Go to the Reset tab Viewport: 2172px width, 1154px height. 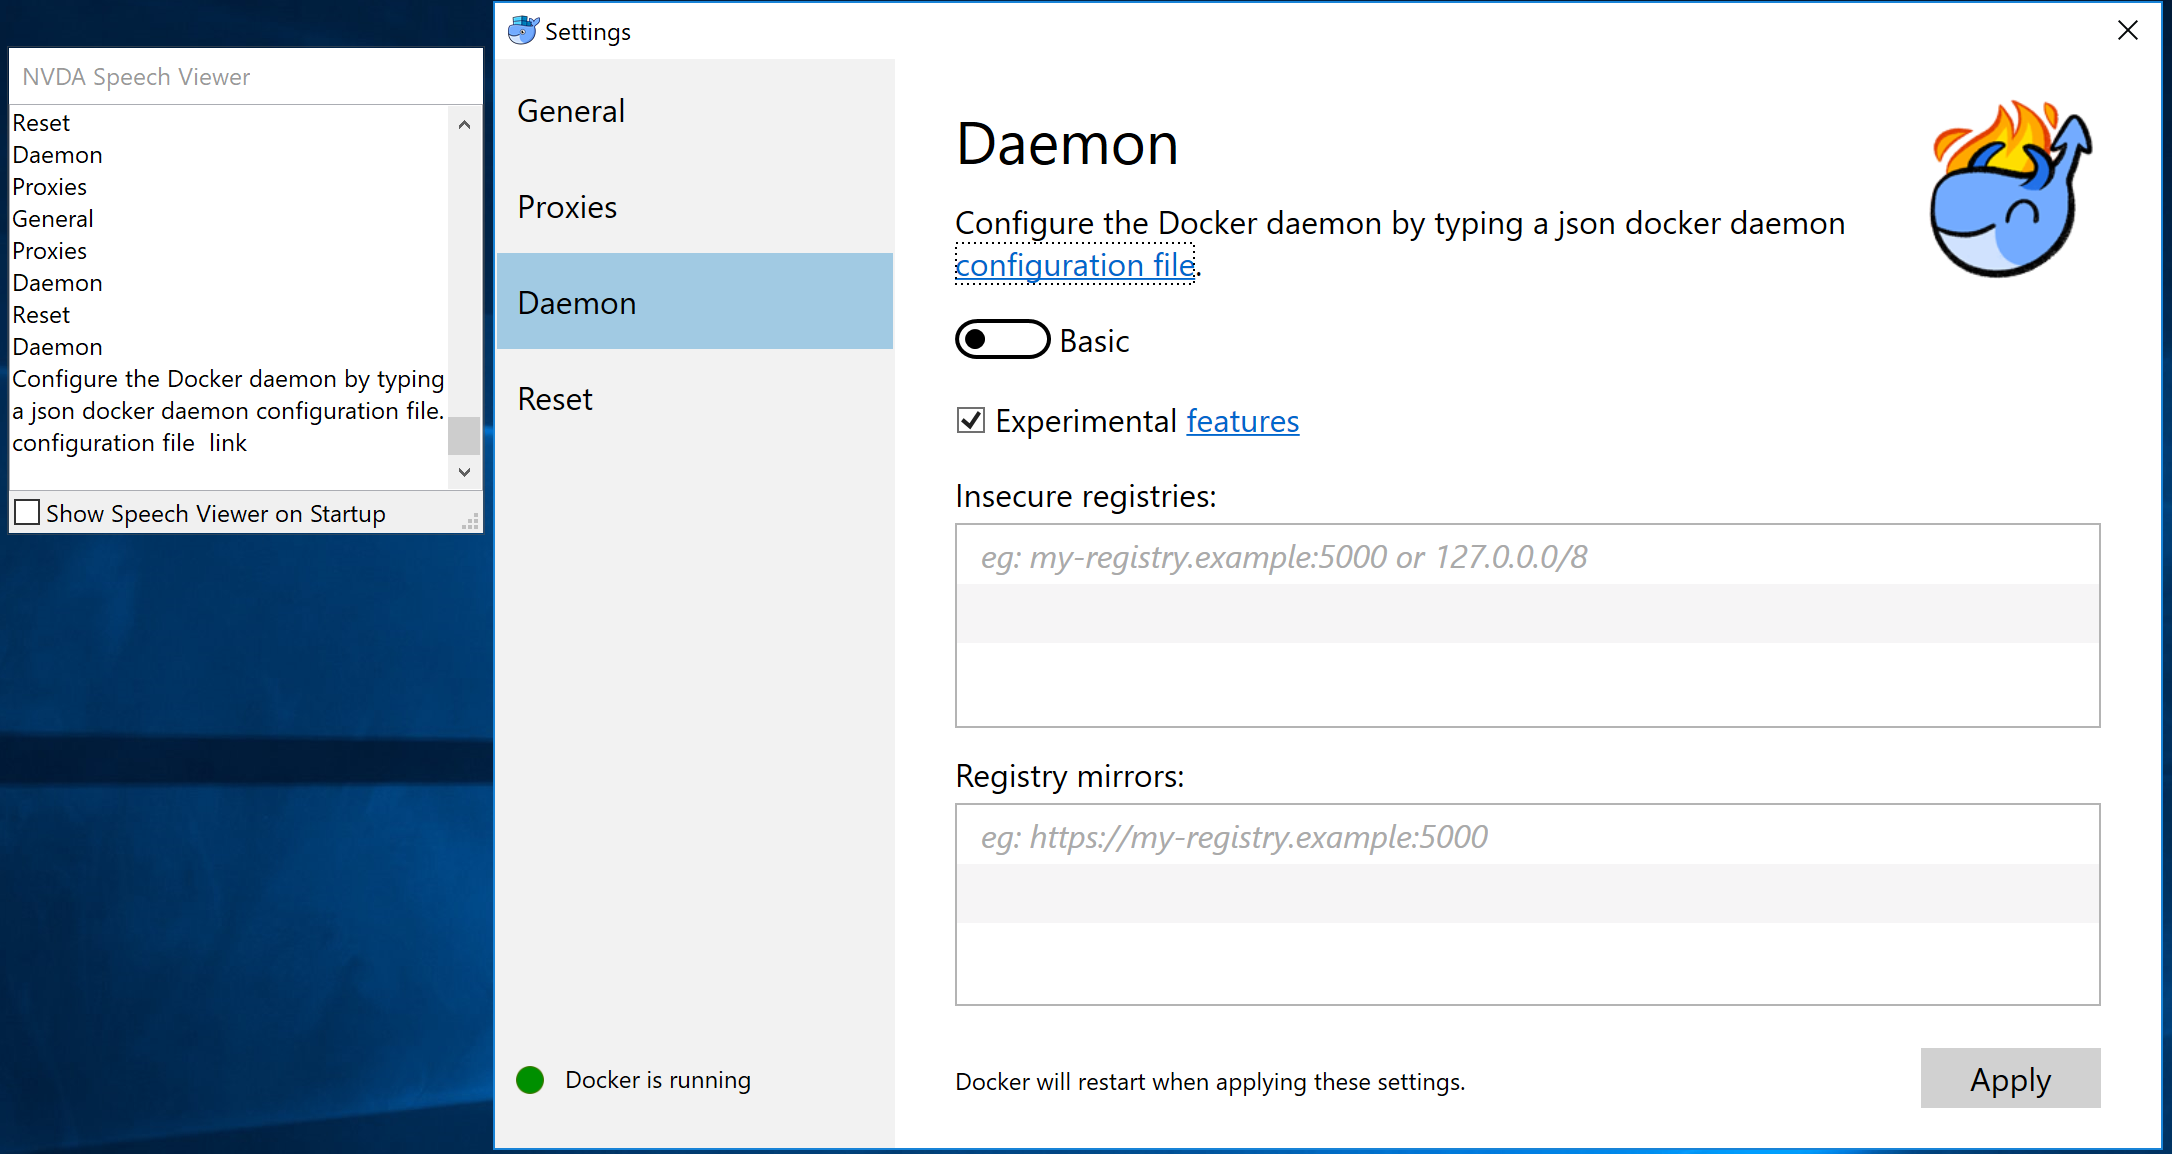point(555,399)
